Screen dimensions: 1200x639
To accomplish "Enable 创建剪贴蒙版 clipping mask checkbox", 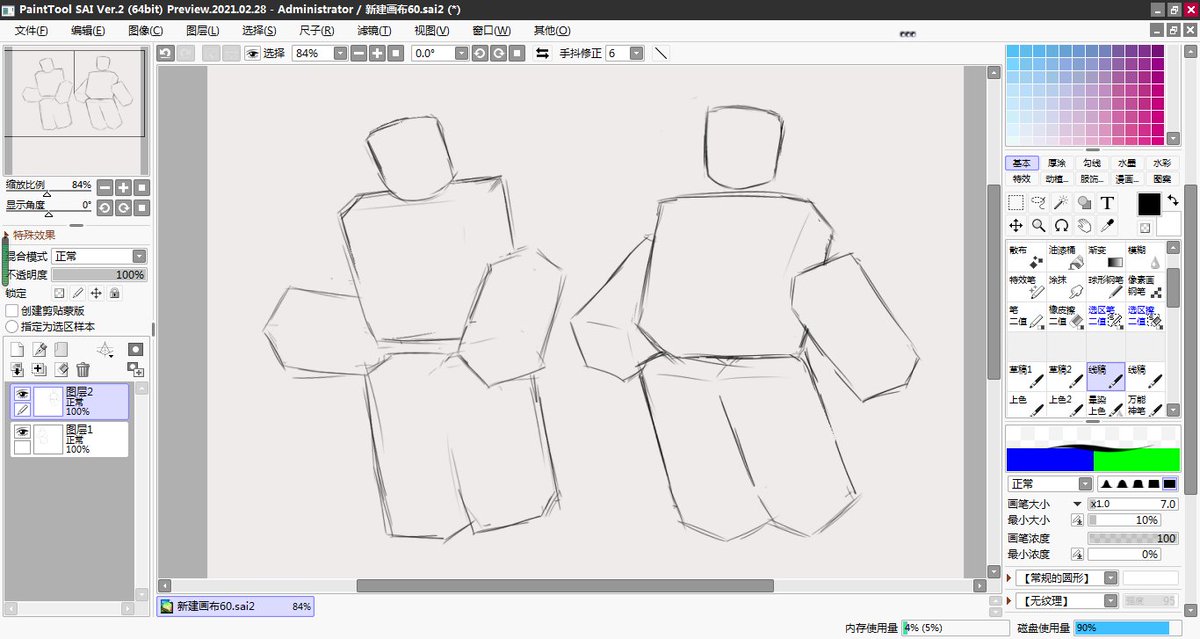I will coord(12,311).
